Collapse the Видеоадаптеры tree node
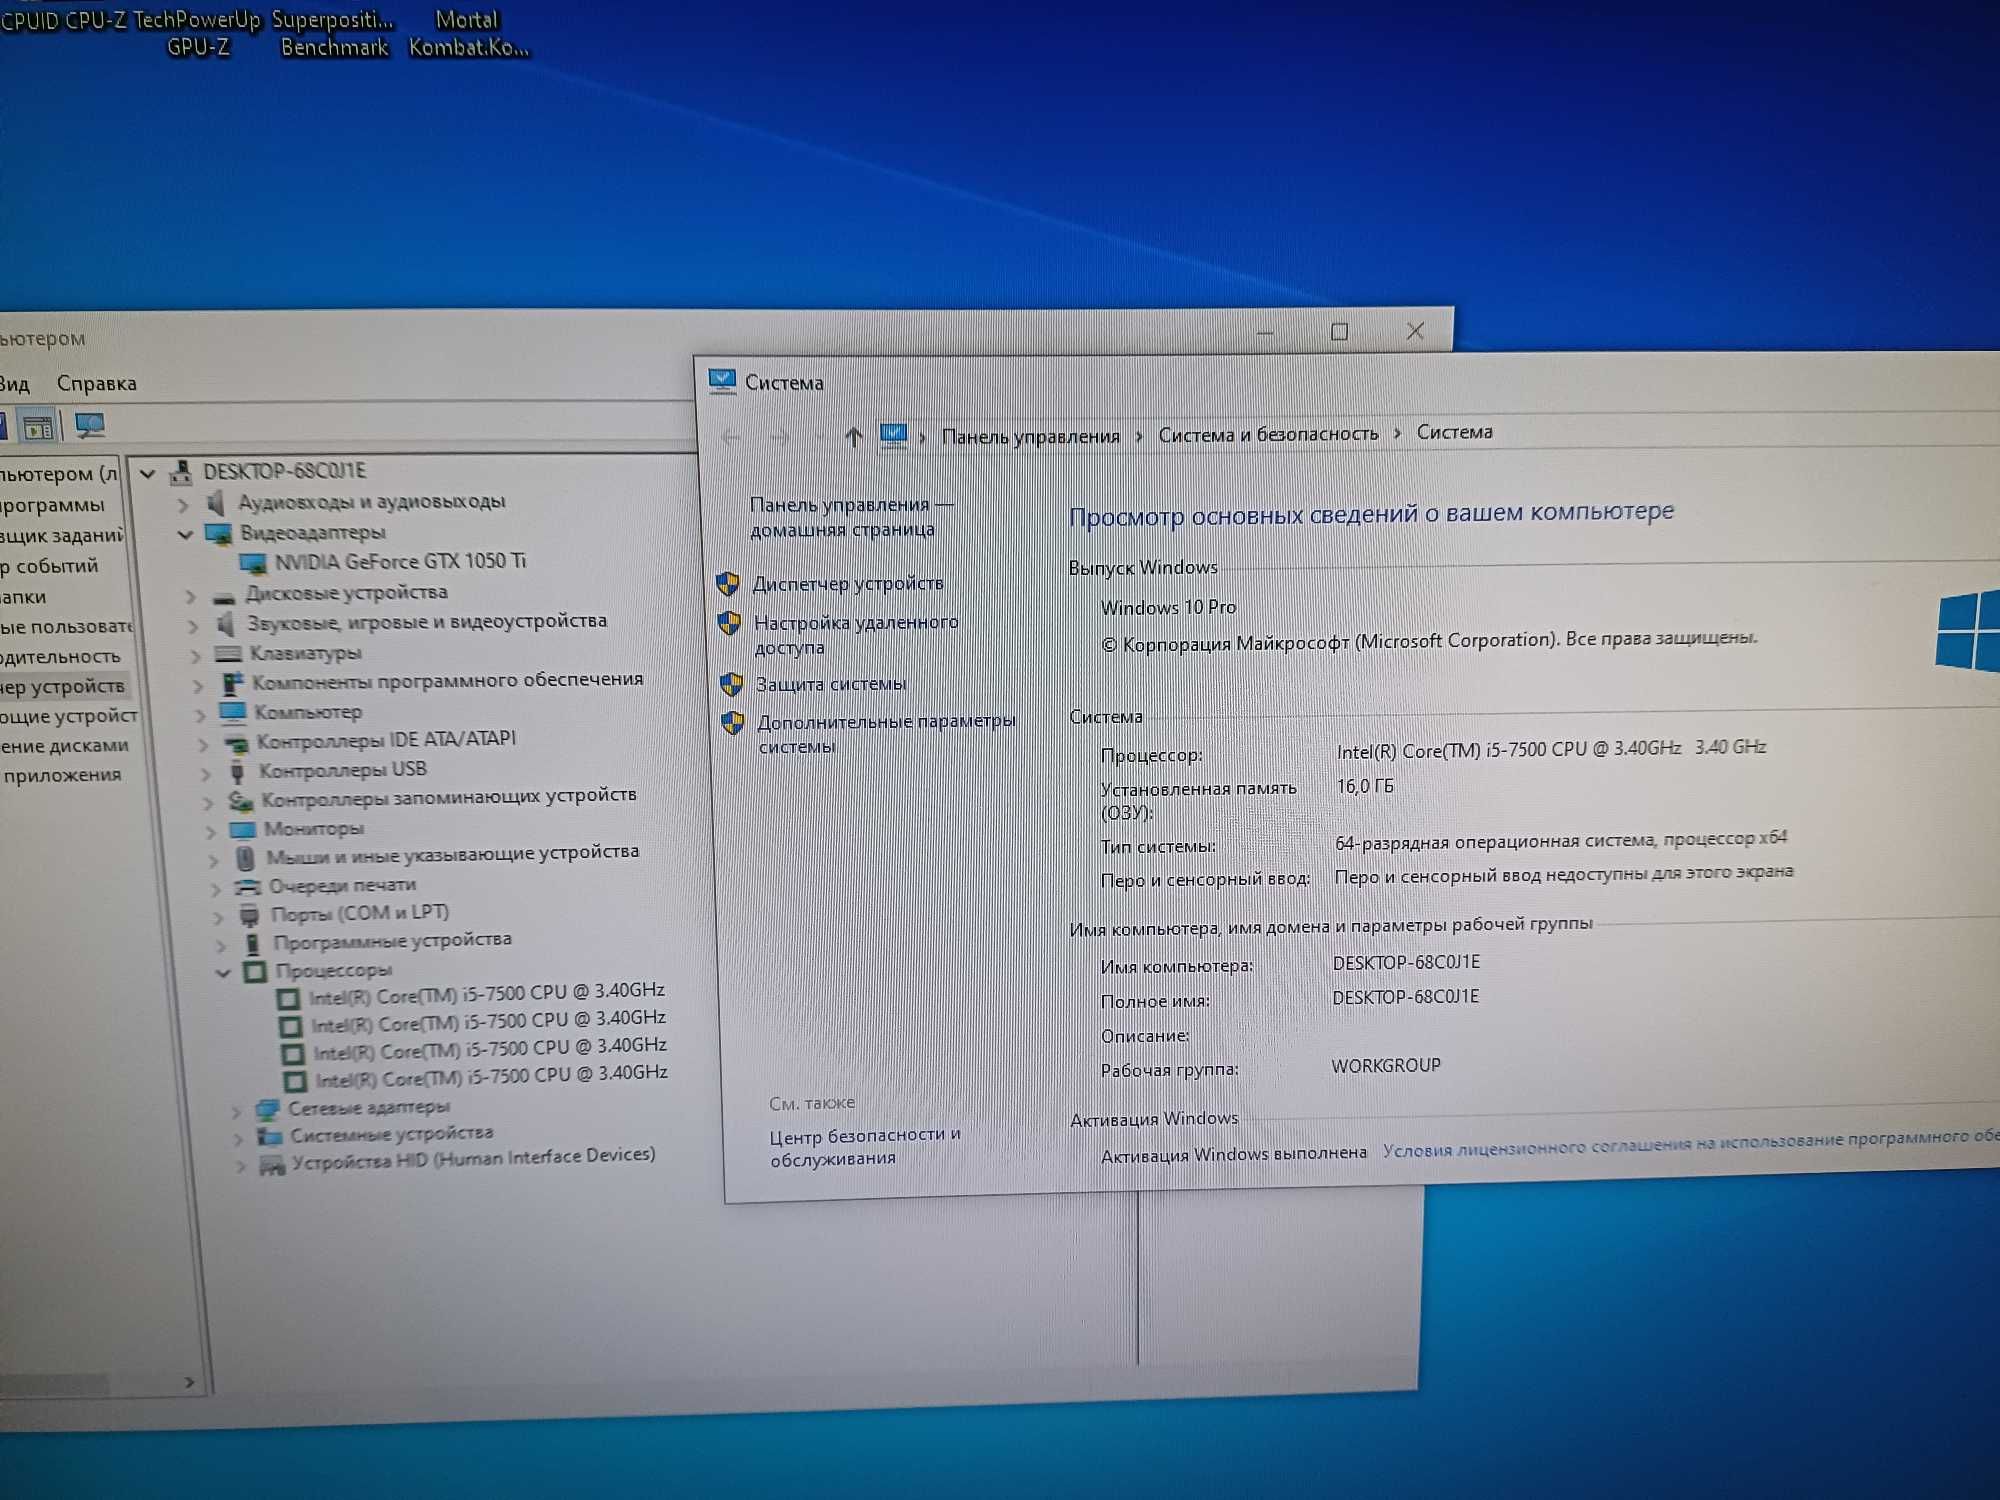 (x=185, y=535)
